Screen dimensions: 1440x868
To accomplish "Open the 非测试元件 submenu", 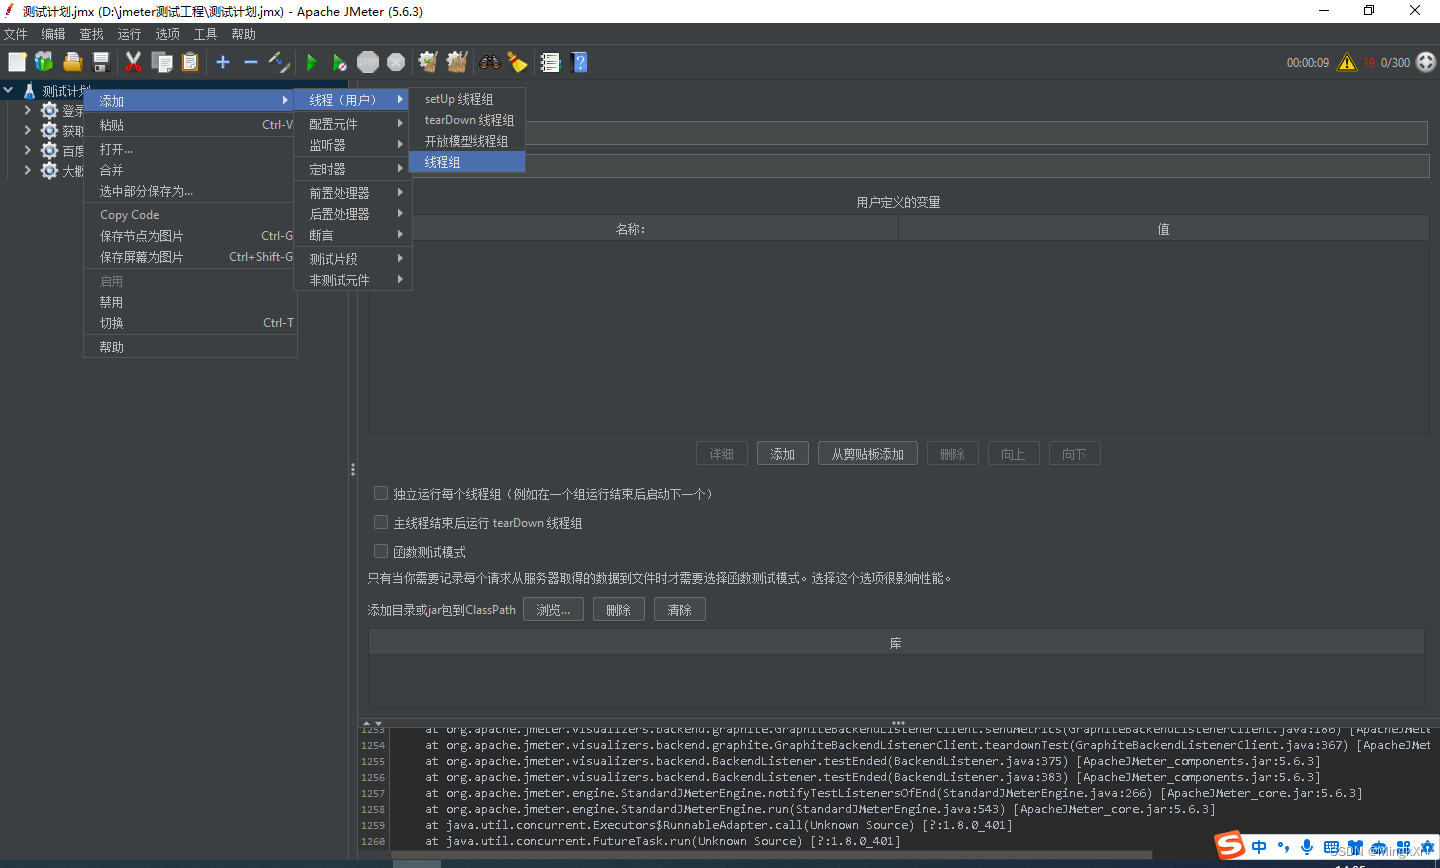I will [353, 280].
